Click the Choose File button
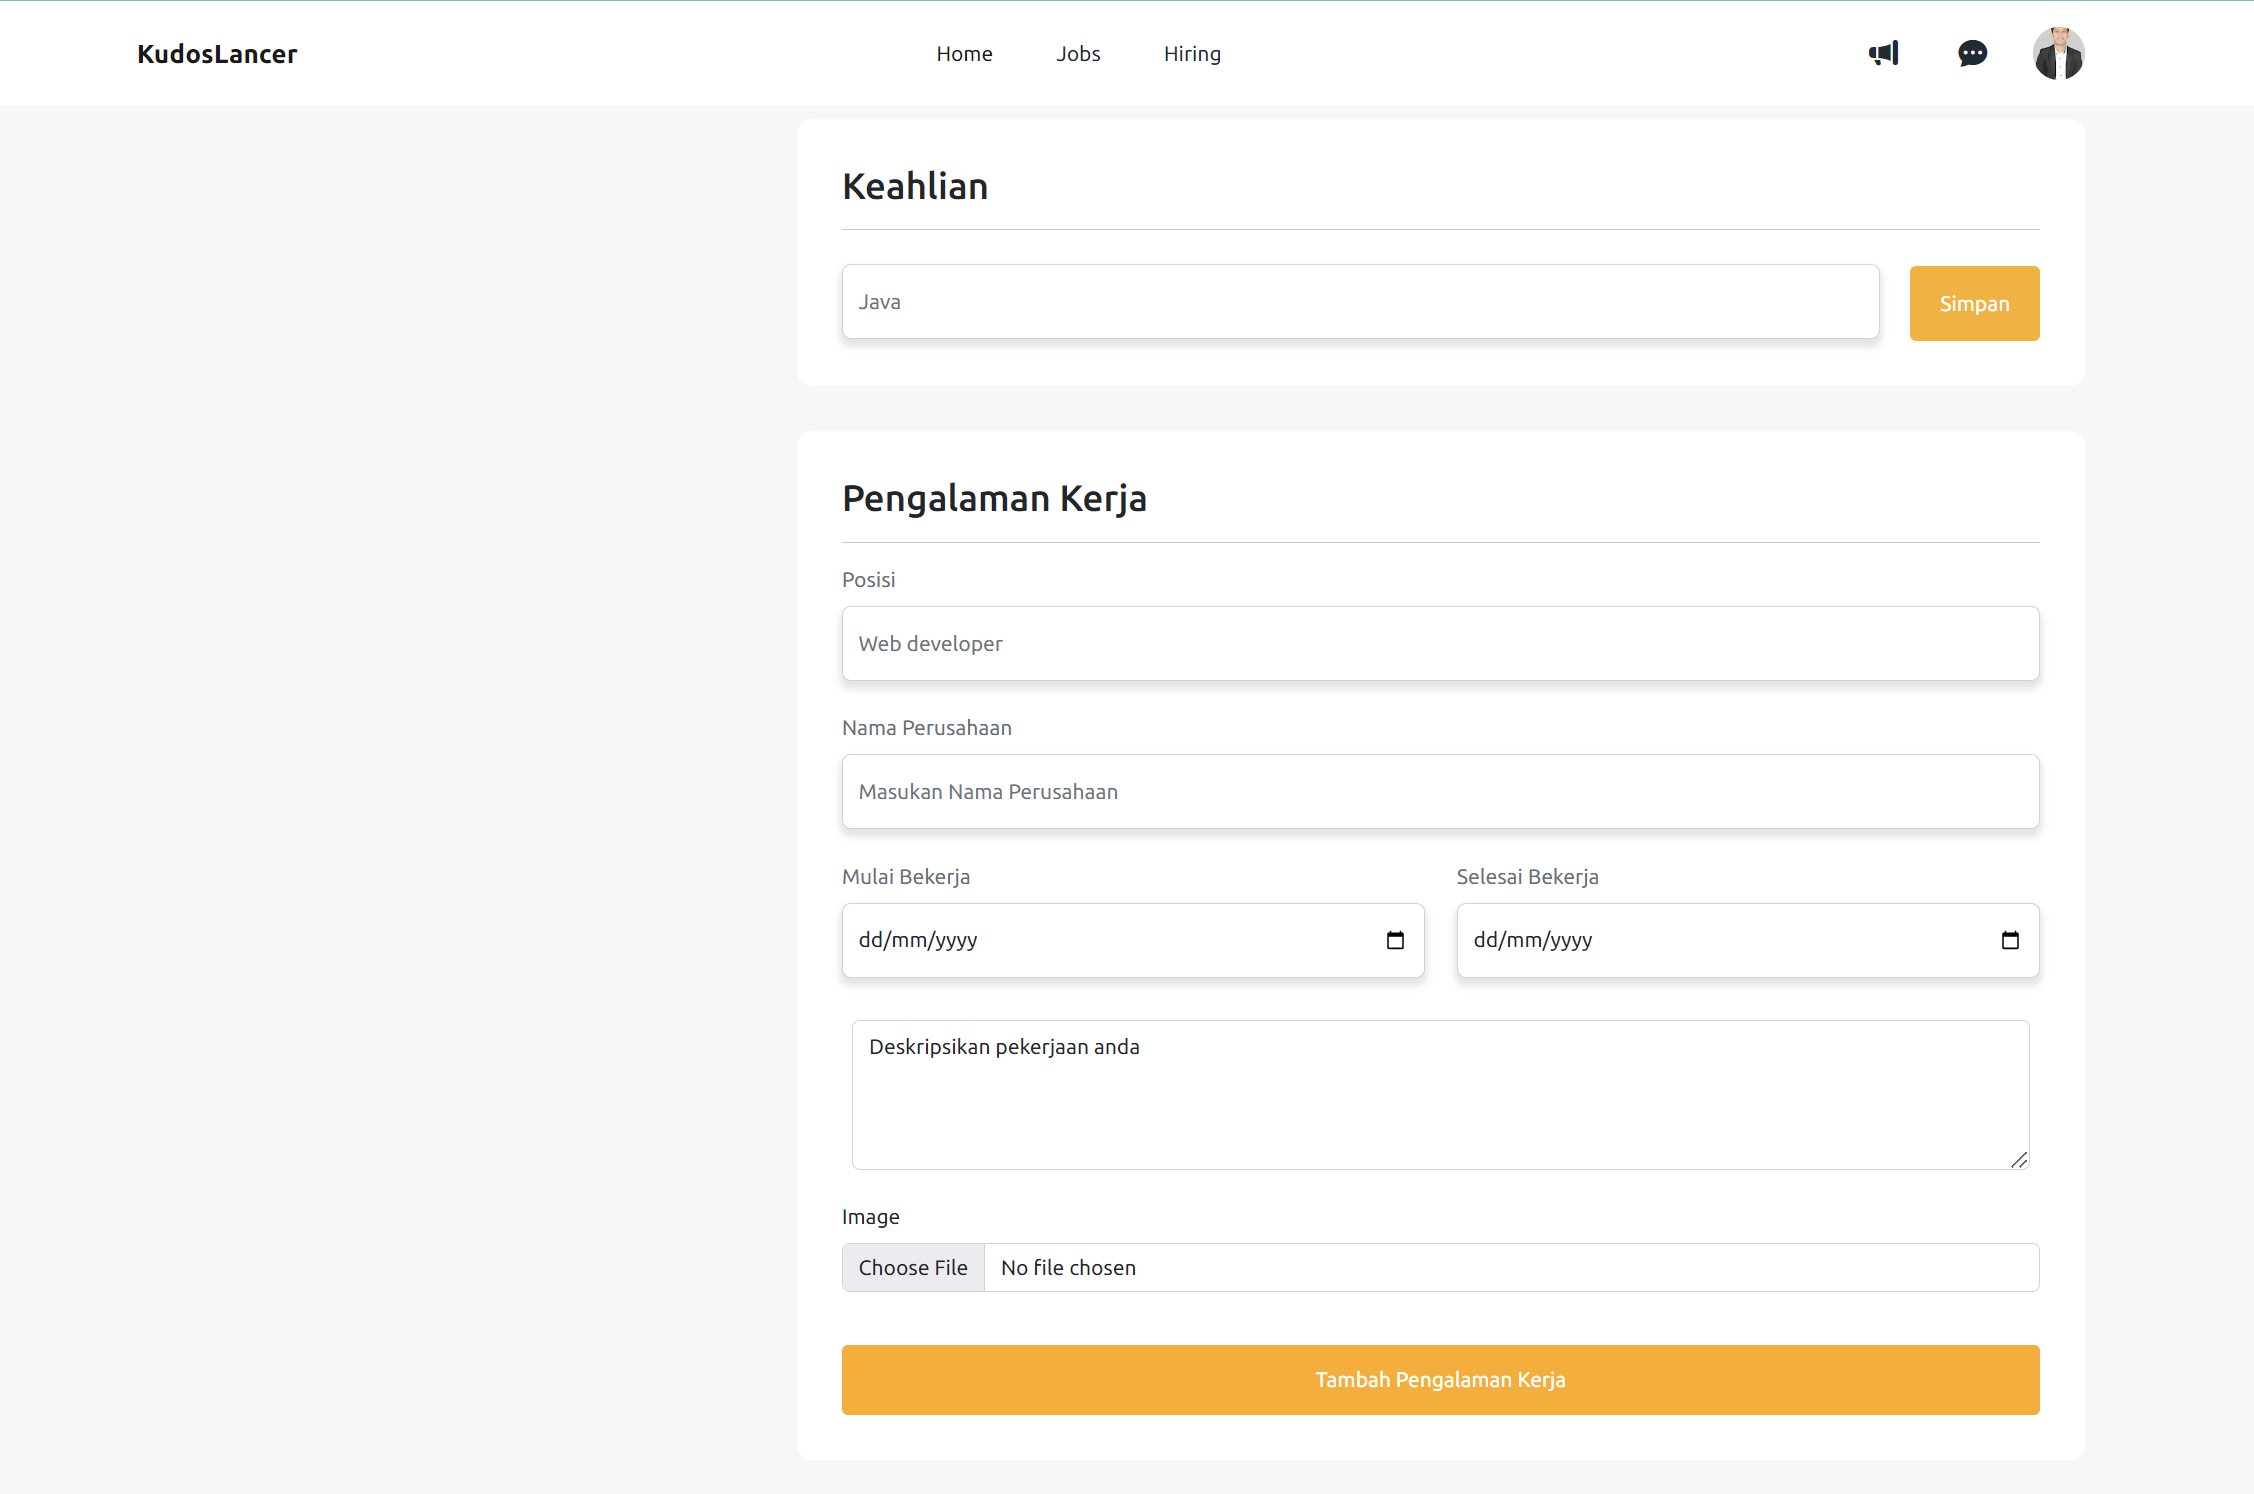Screen dimensions: 2254x1494 [x=912, y=1267]
